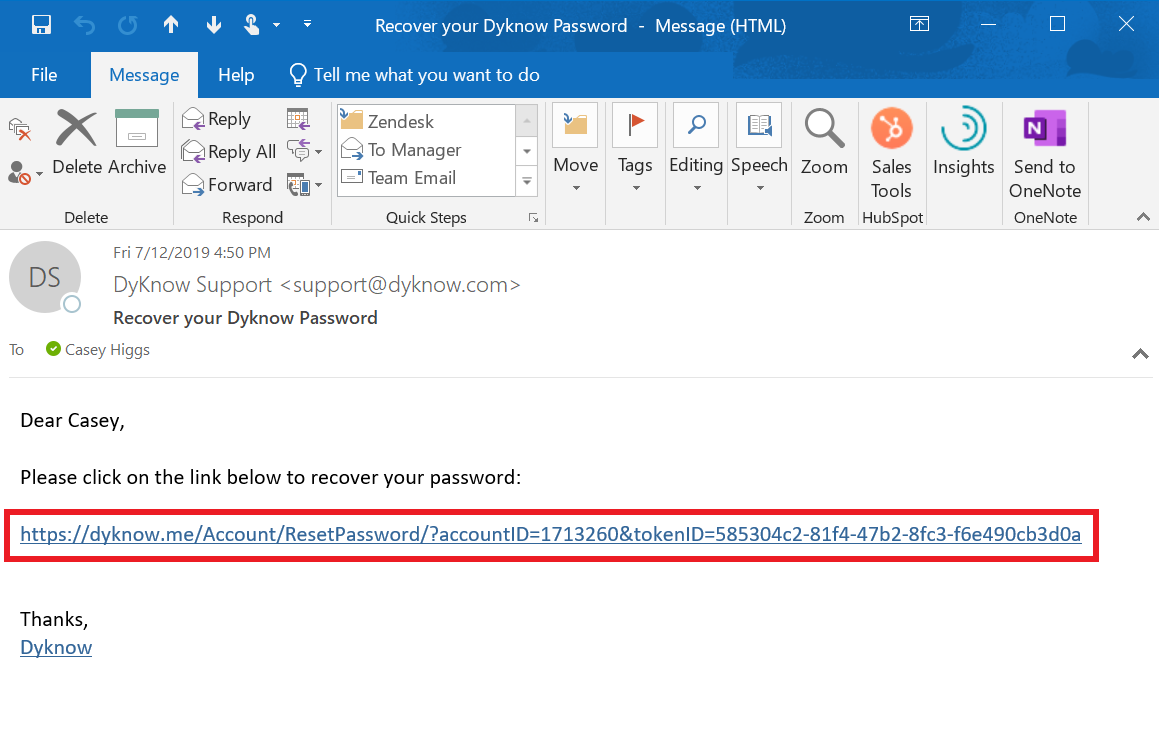Image resolution: width=1159 pixels, height=735 pixels.
Task: Open Customize Quick Access Toolbar dropdown
Action: click(307, 24)
